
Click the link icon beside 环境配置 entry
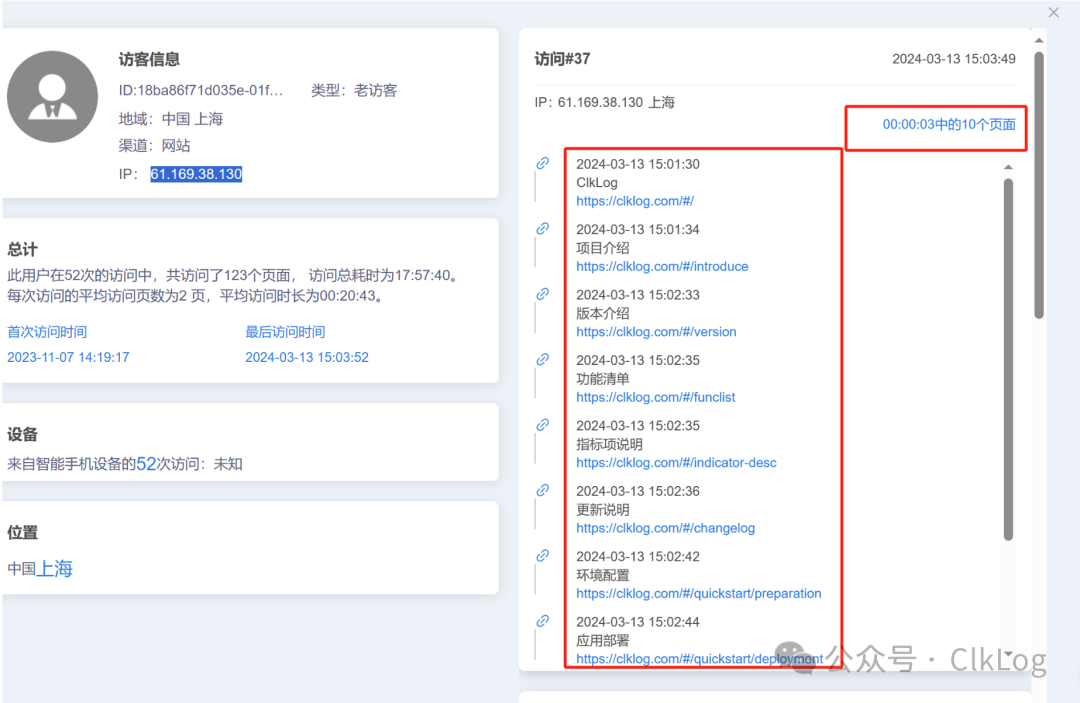click(x=543, y=556)
